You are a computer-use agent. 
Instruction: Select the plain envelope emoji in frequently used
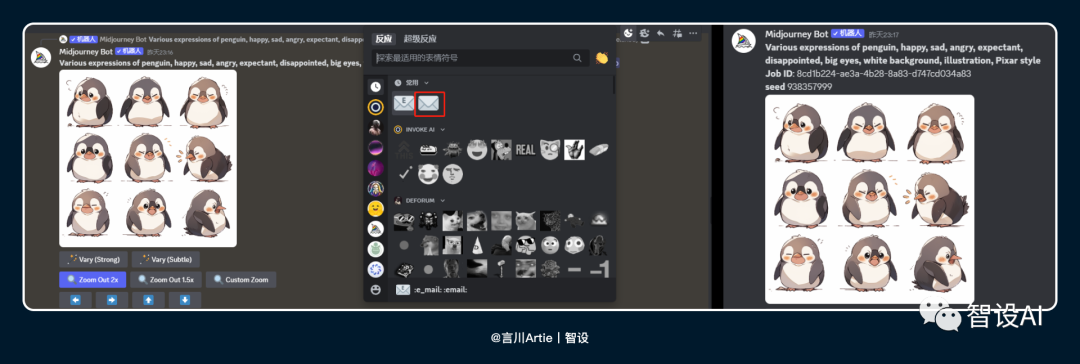[x=429, y=103]
